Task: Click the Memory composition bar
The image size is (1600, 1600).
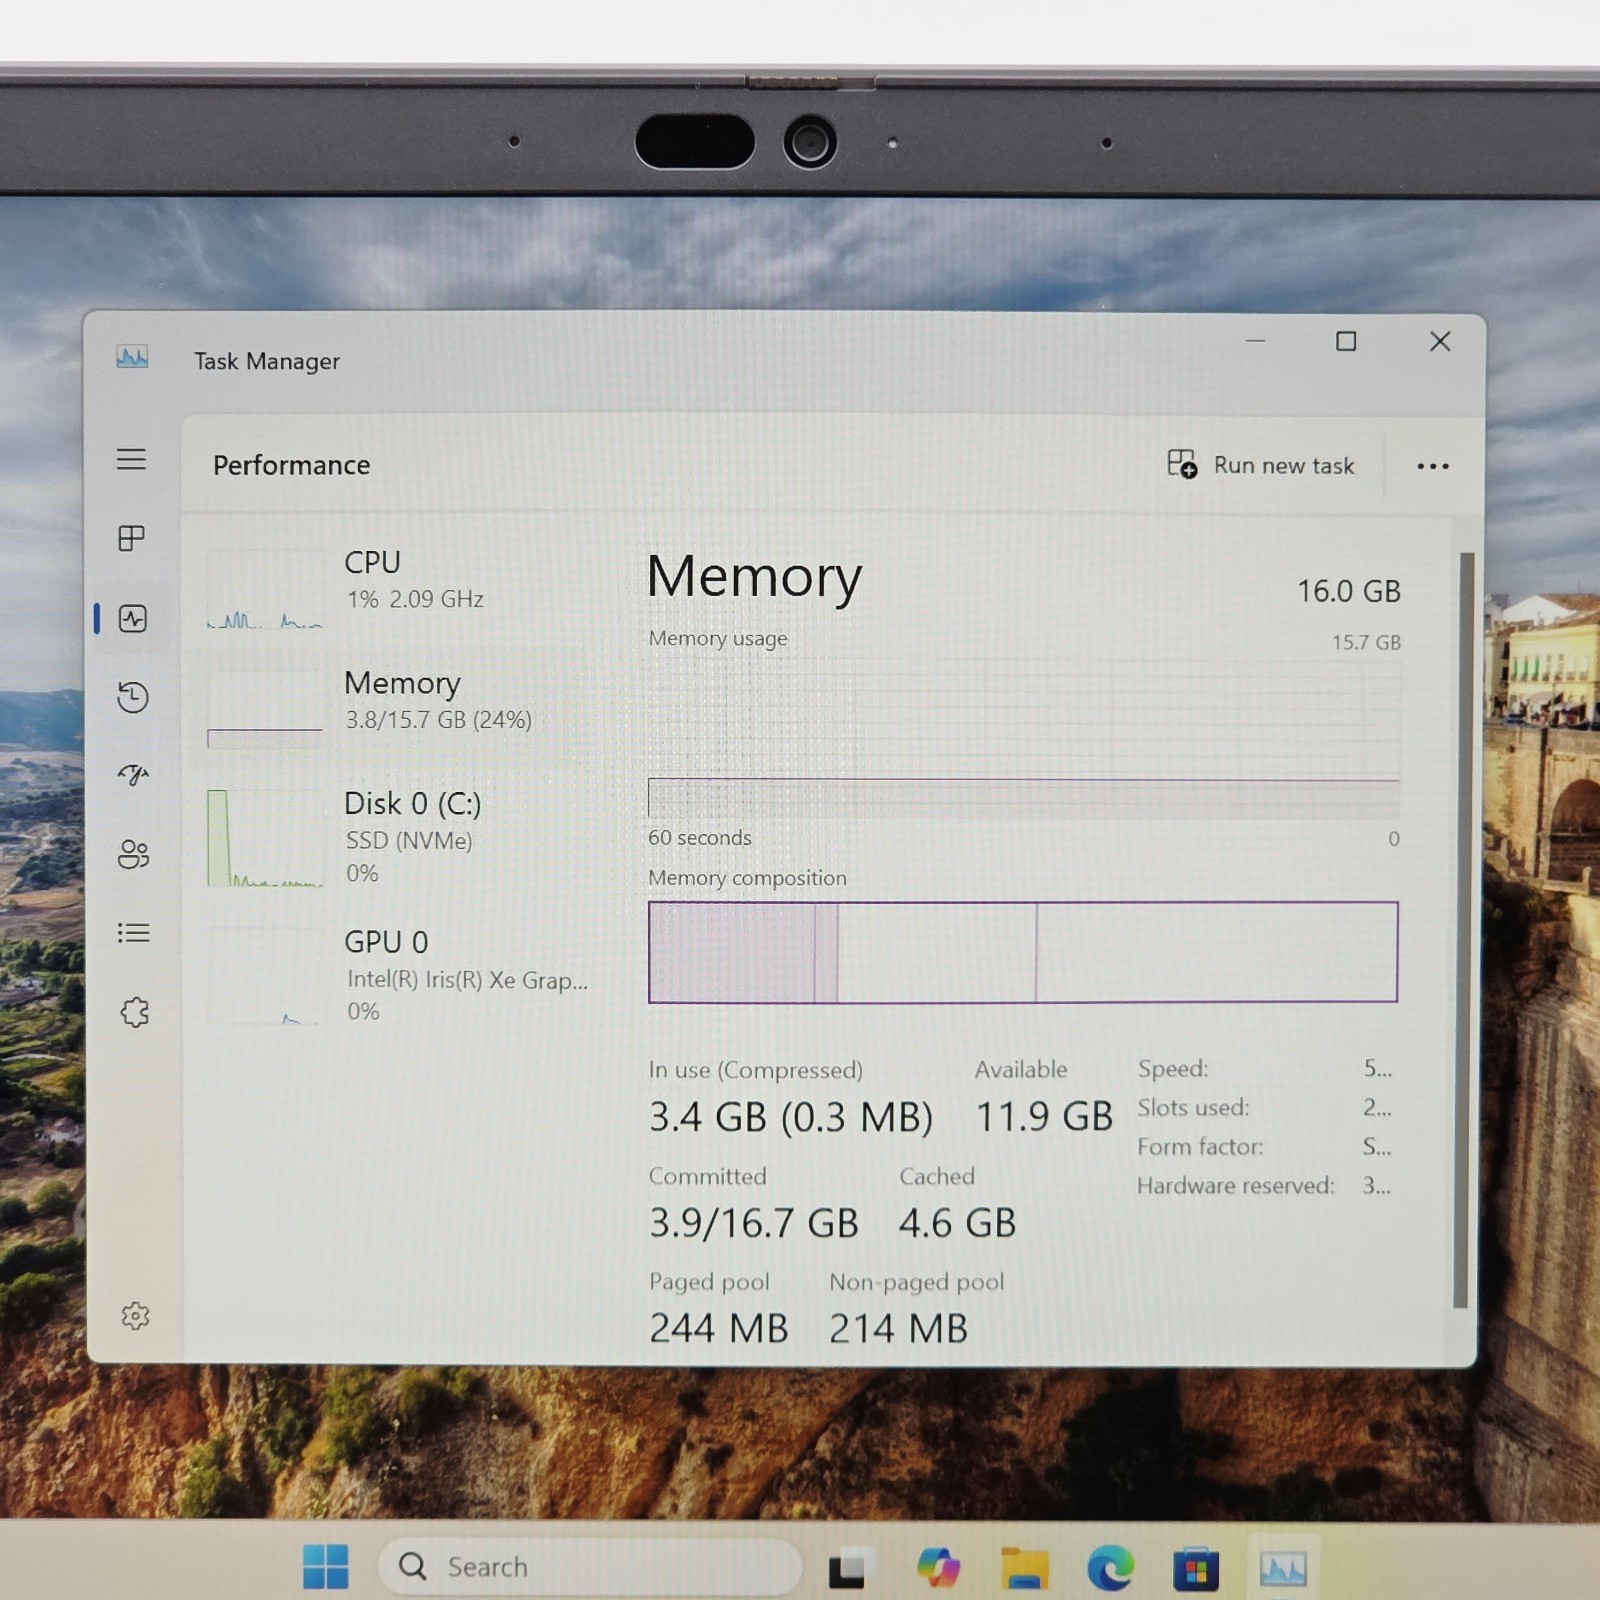Action: [1023, 952]
